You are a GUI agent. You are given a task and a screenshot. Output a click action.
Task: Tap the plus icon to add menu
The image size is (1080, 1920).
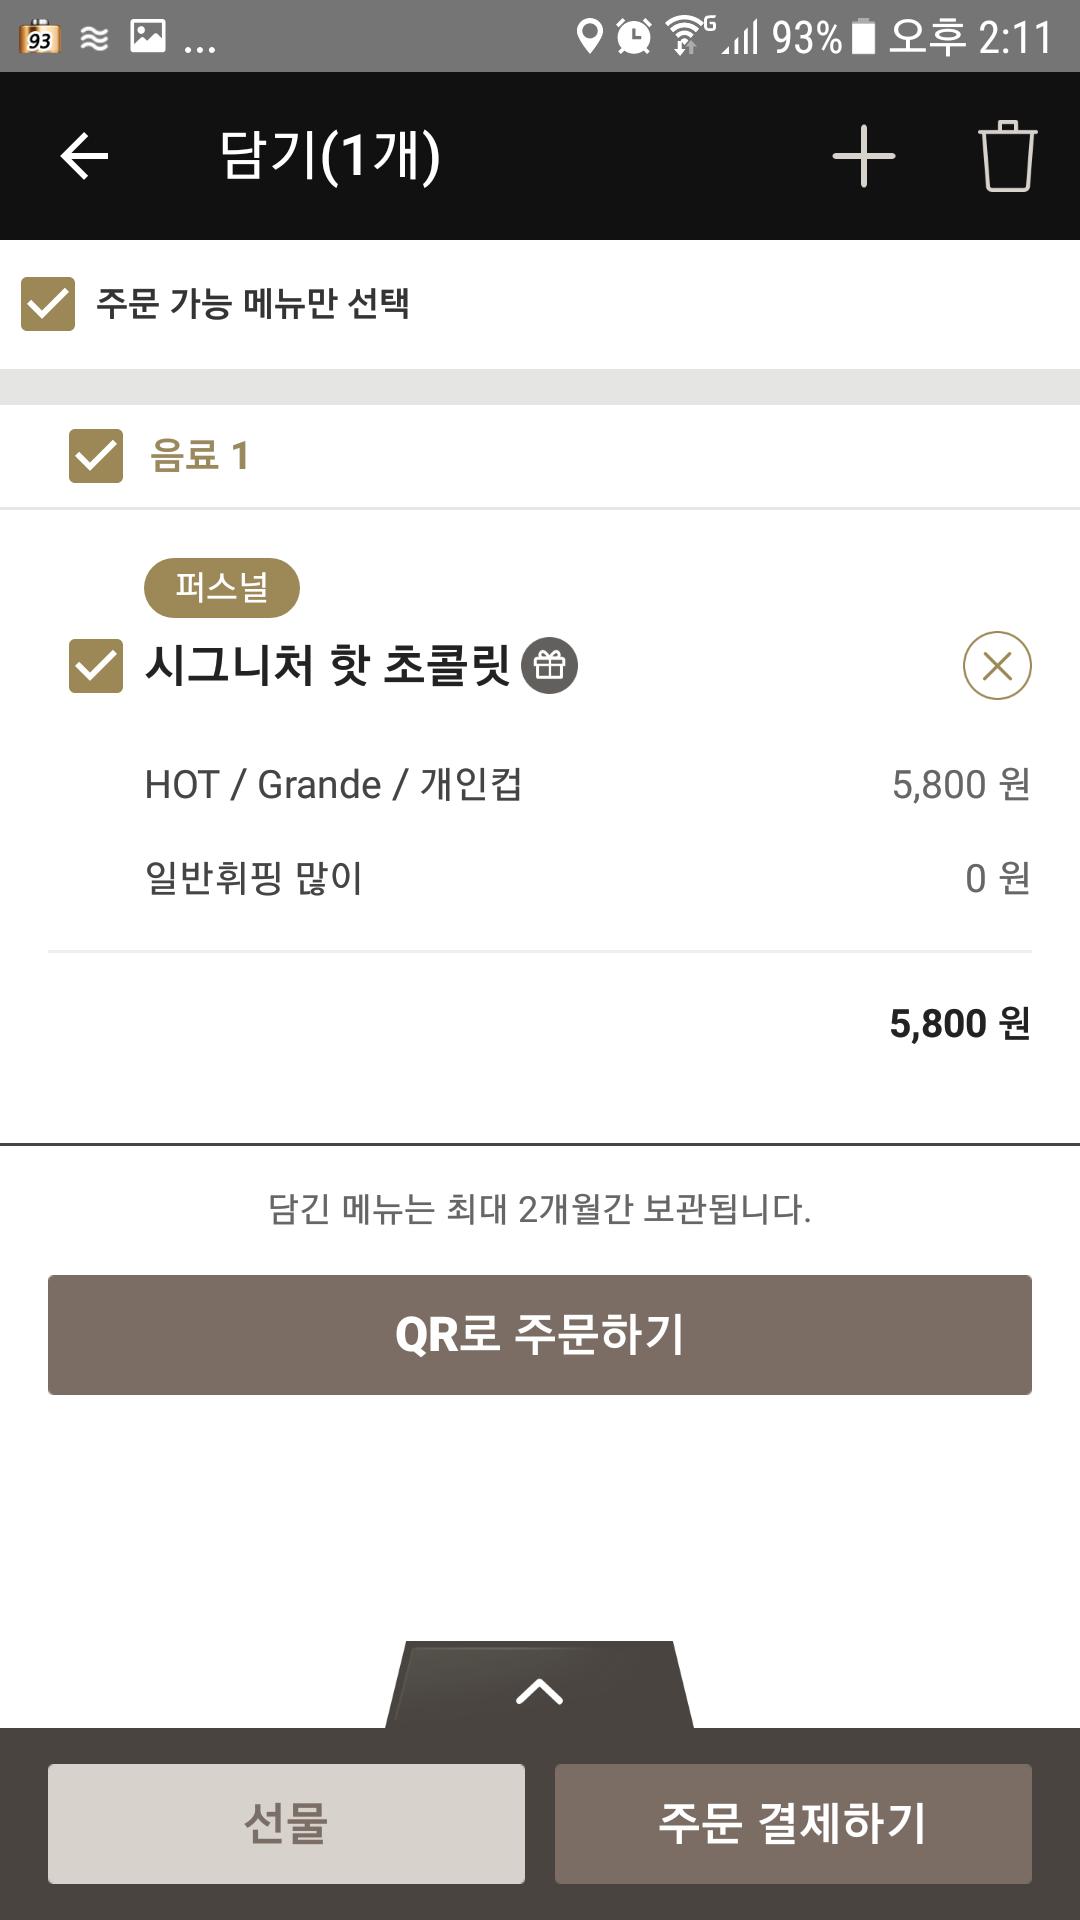coord(864,156)
